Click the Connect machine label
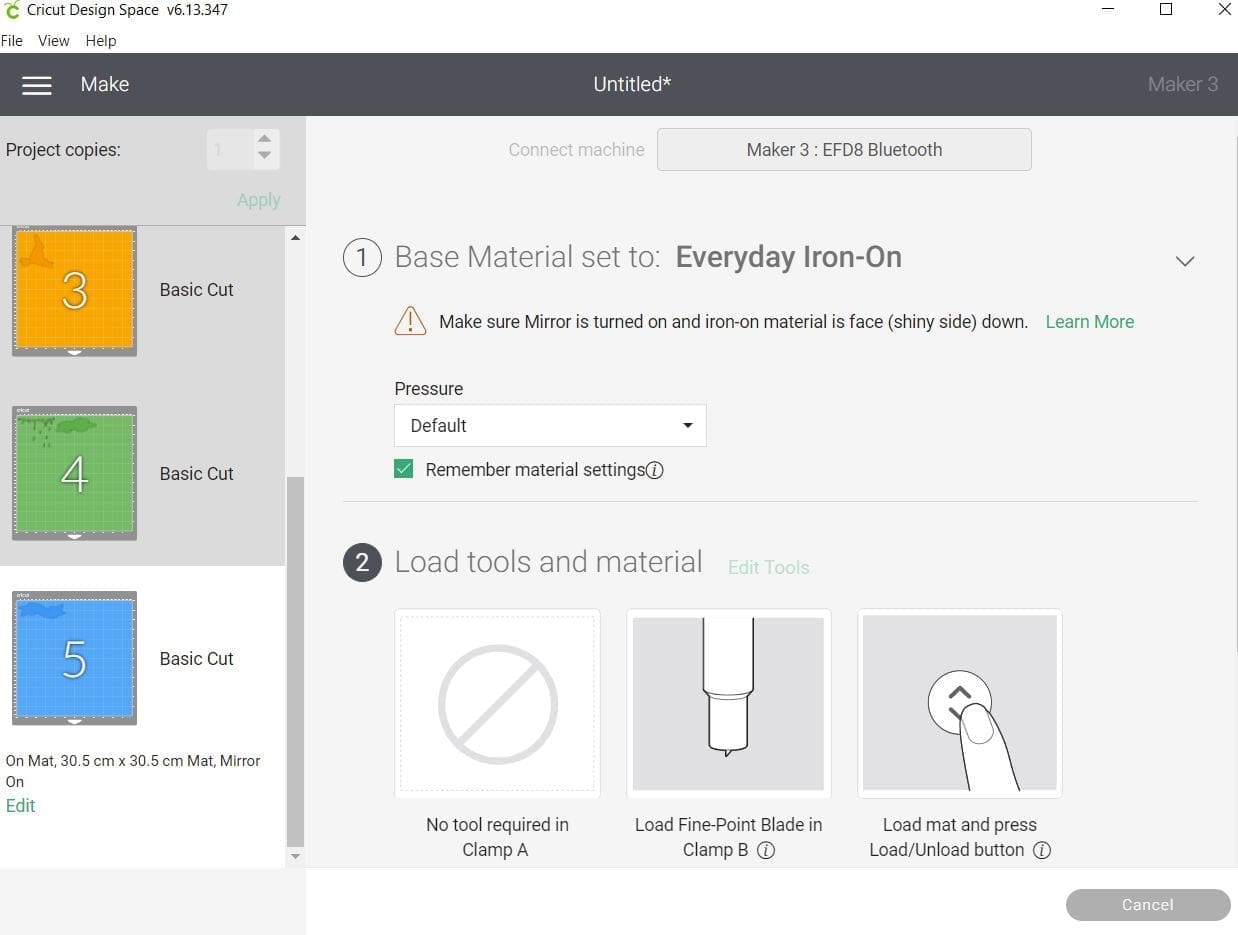Screen dimensions: 1238x935 pyautogui.click(x=576, y=150)
